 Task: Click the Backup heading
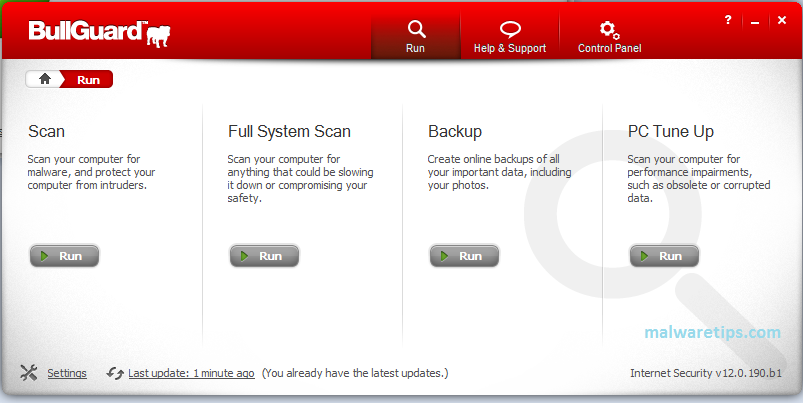pyautogui.click(x=455, y=132)
